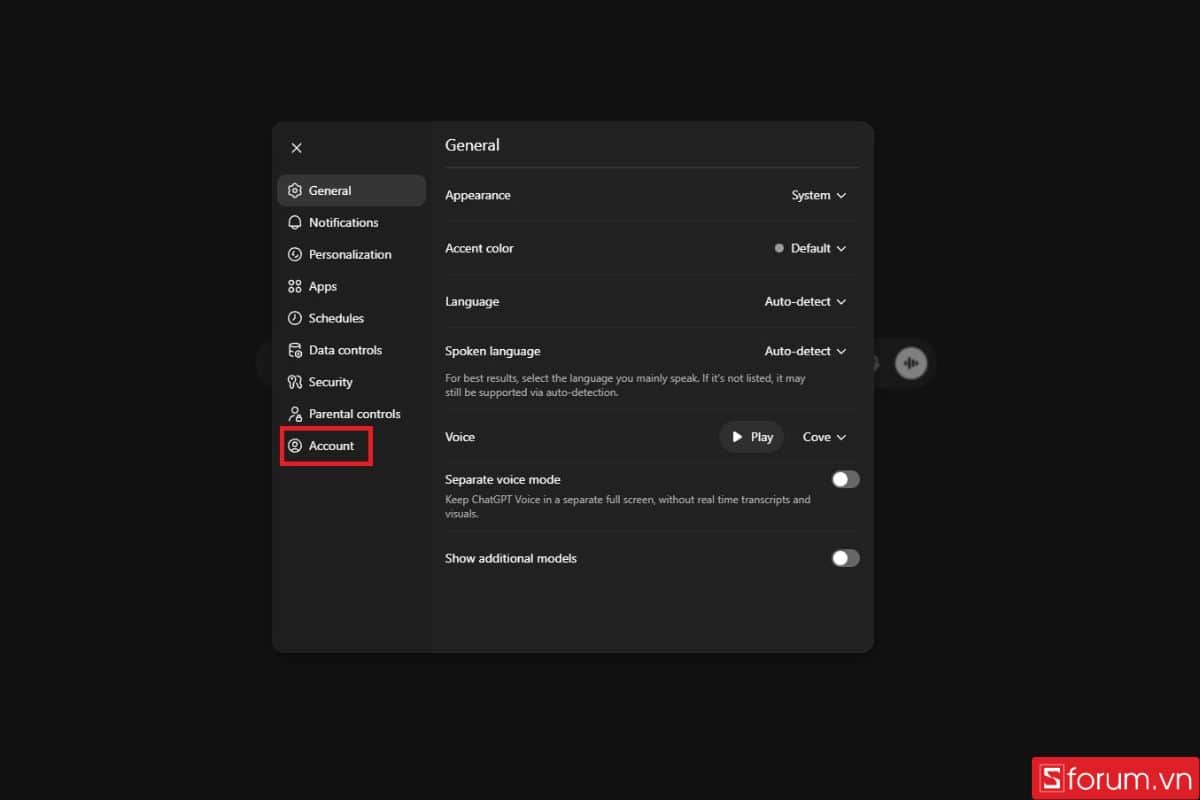Turn on Show additional models
Viewport: 1200px width, 800px height.
[x=845, y=558]
